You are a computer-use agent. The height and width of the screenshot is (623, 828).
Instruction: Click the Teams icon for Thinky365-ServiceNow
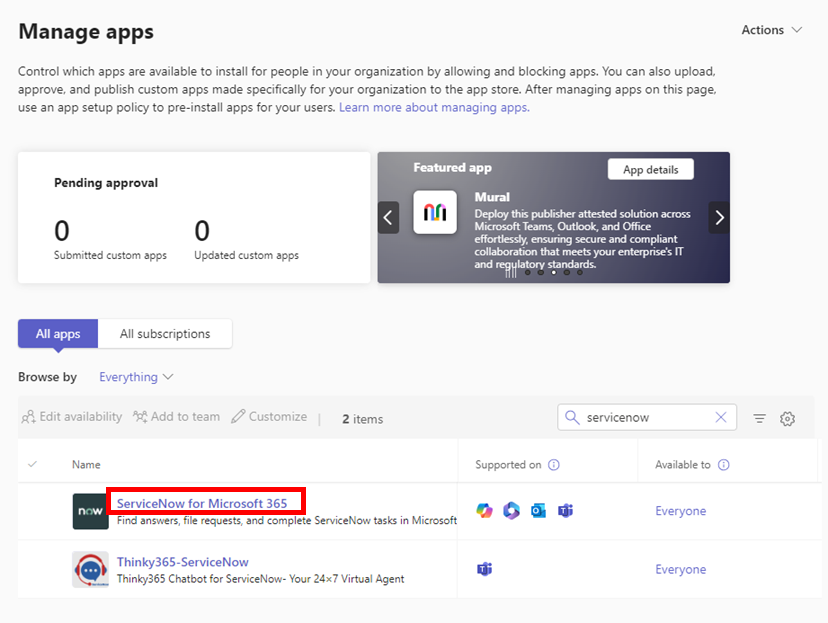(x=484, y=568)
